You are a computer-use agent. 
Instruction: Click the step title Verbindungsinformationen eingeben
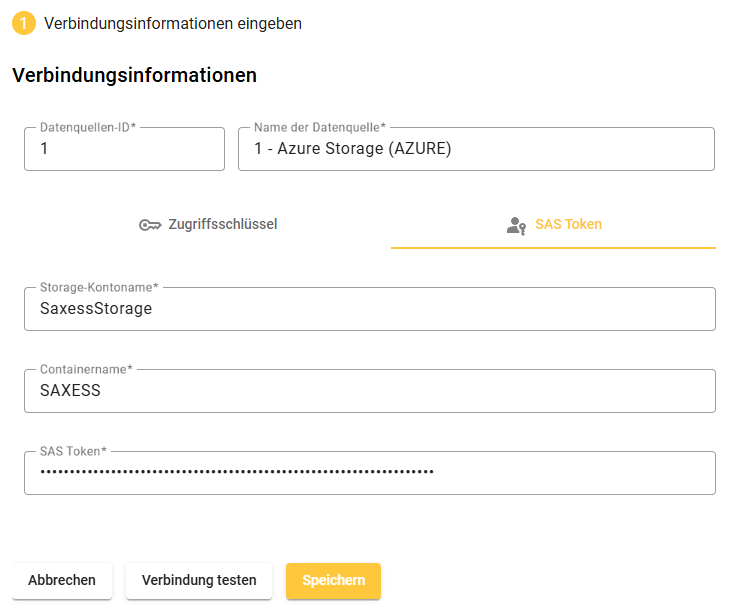[x=173, y=23]
